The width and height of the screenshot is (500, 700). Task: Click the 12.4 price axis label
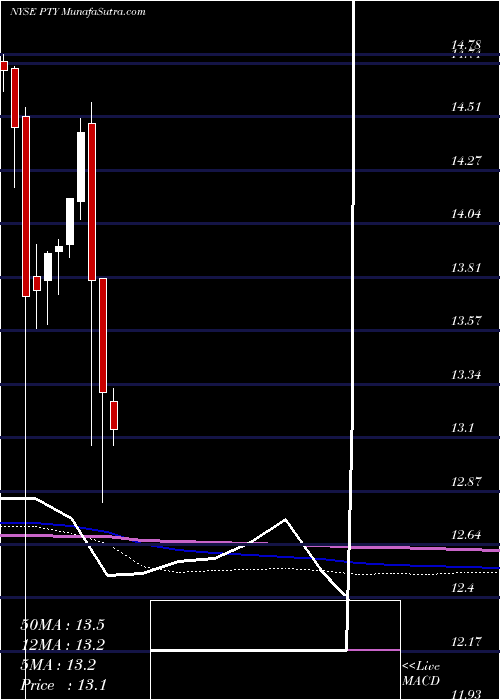(x=462, y=588)
